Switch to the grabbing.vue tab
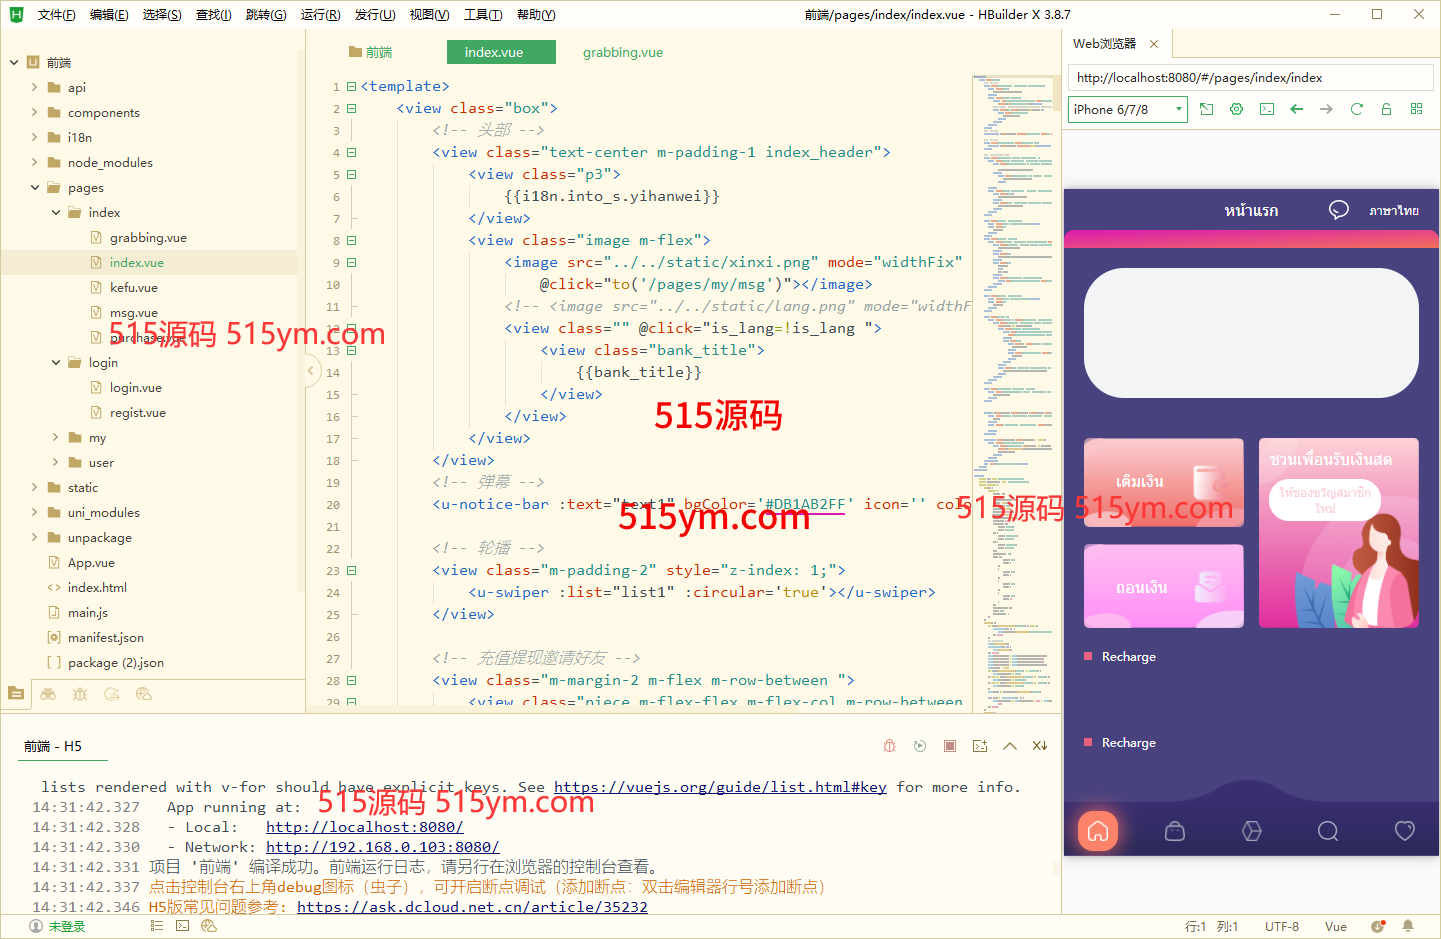The image size is (1441, 939). [622, 52]
